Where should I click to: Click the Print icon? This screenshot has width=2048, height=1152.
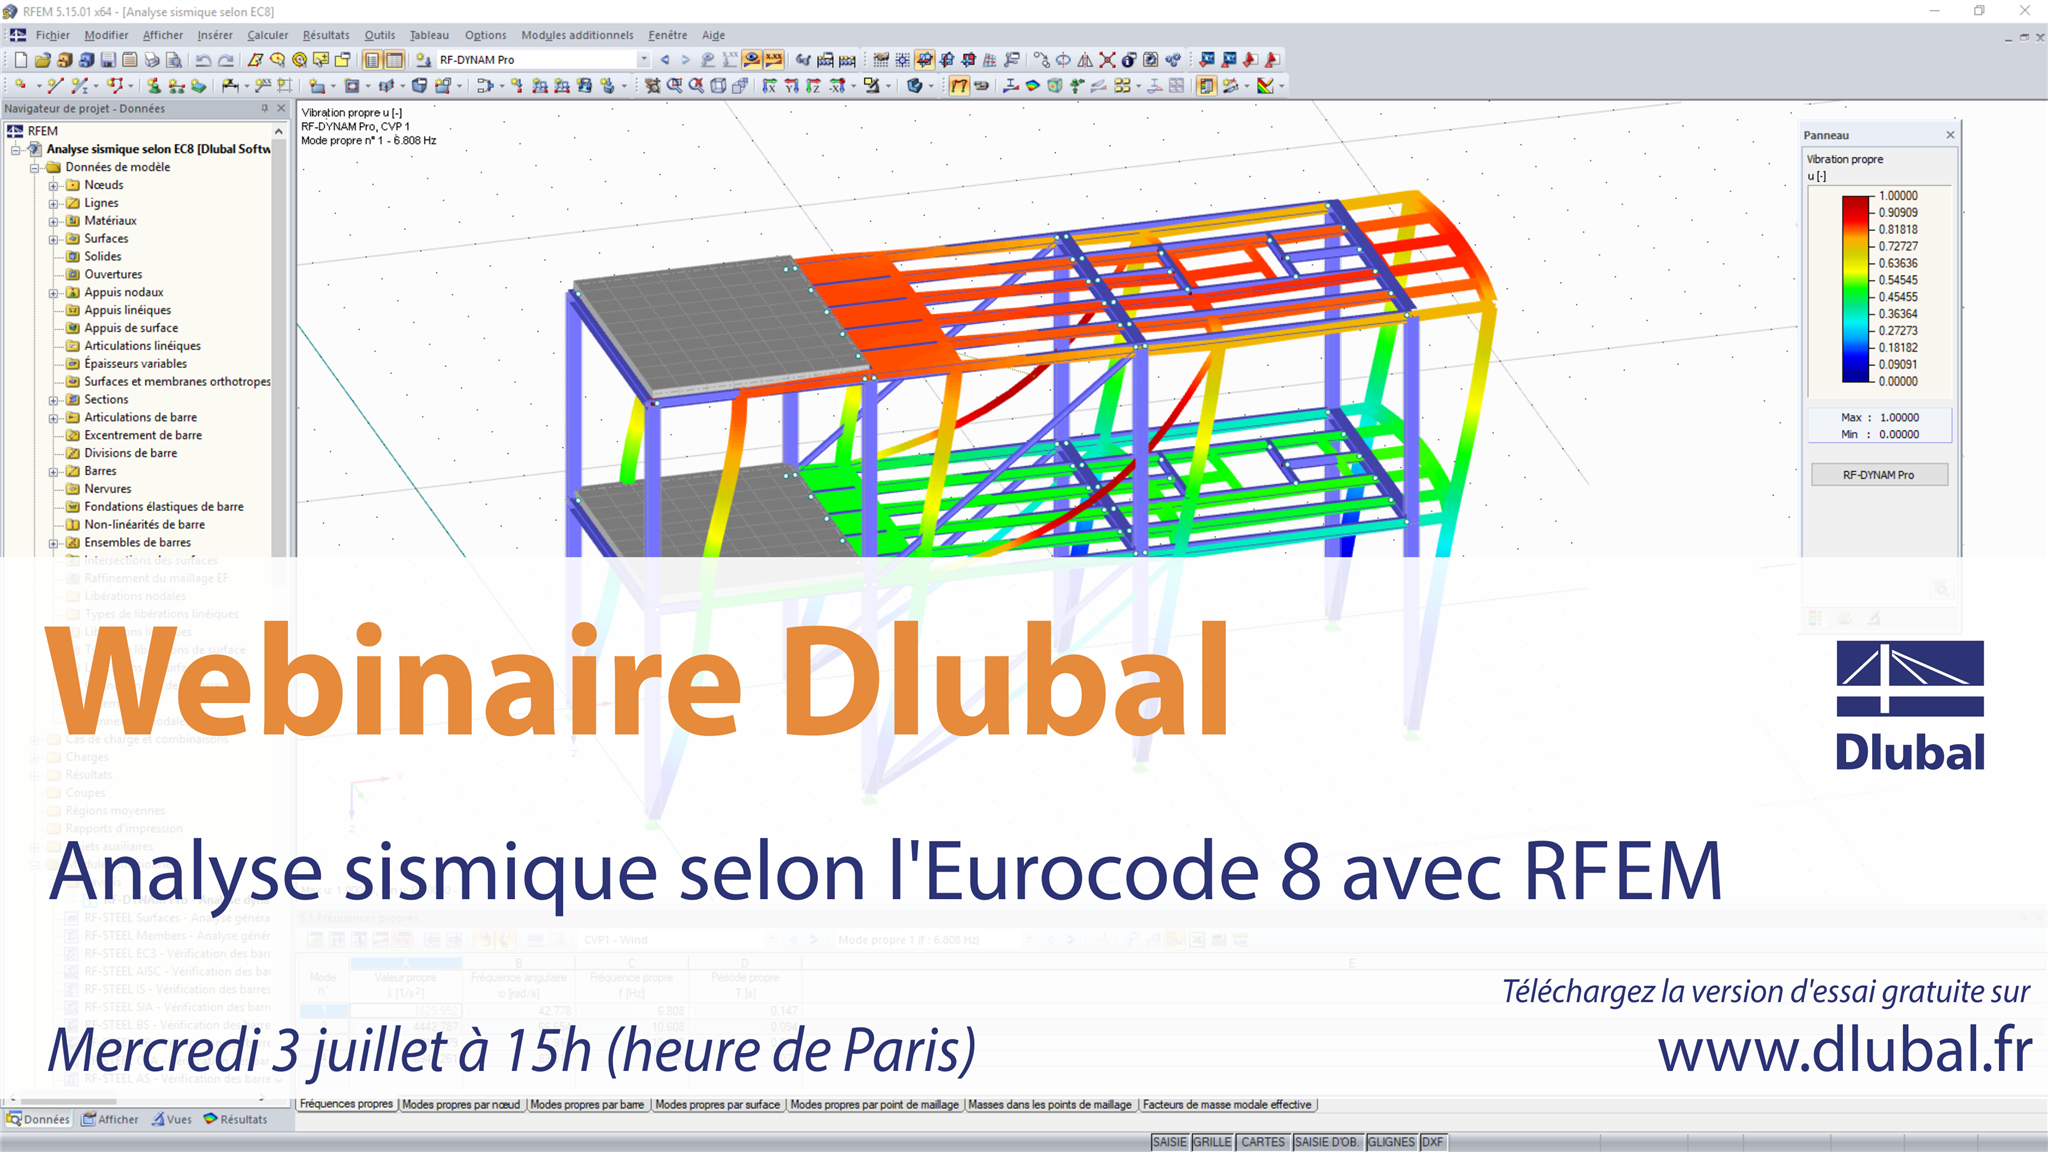[152, 60]
